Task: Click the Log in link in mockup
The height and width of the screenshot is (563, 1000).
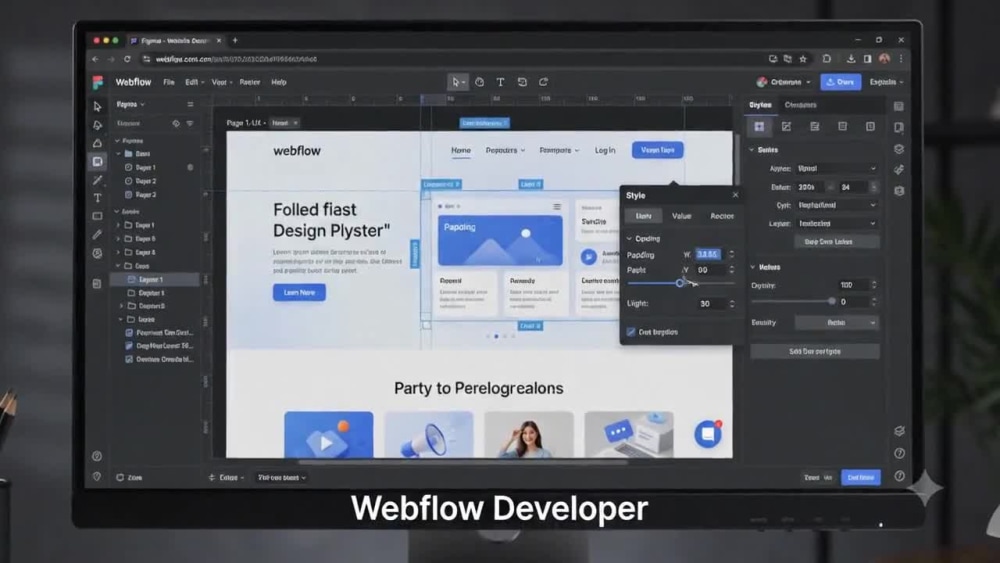Action: pyautogui.click(x=605, y=150)
